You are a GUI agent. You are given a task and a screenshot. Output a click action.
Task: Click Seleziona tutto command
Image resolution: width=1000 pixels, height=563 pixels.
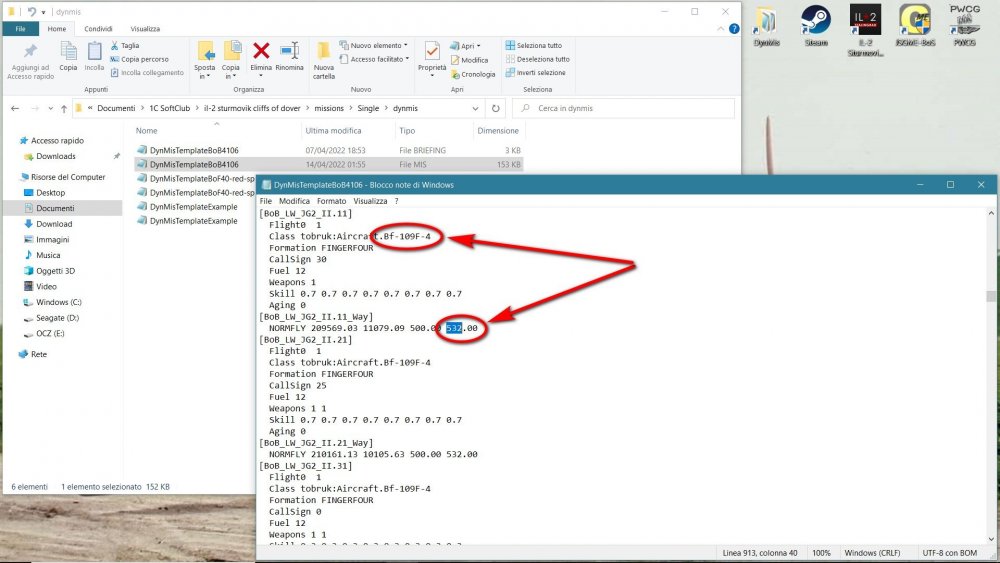tap(534, 45)
